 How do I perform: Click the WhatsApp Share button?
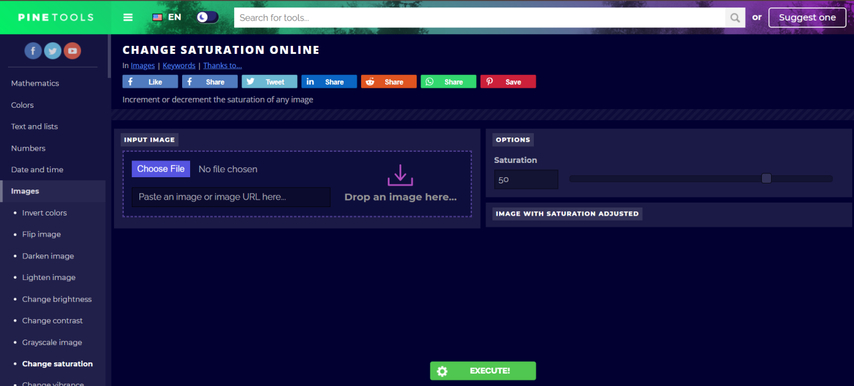(448, 82)
